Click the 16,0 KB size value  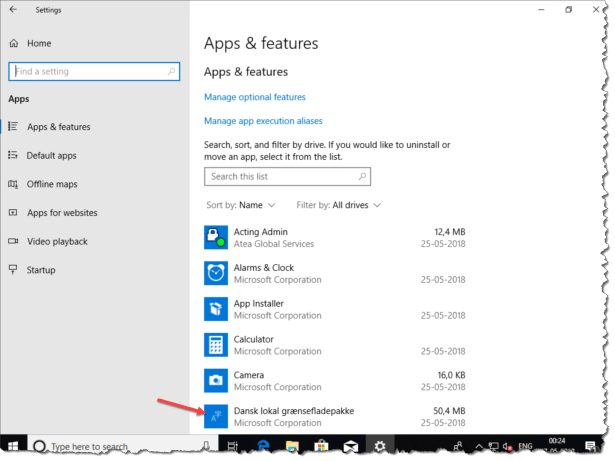(x=451, y=375)
